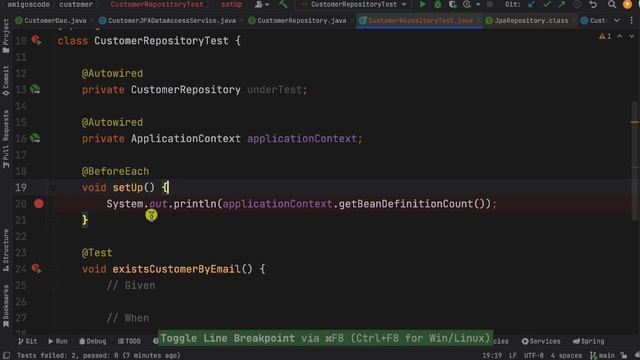
Task: Go to next highlighted problem arrow
Action: 631,36
